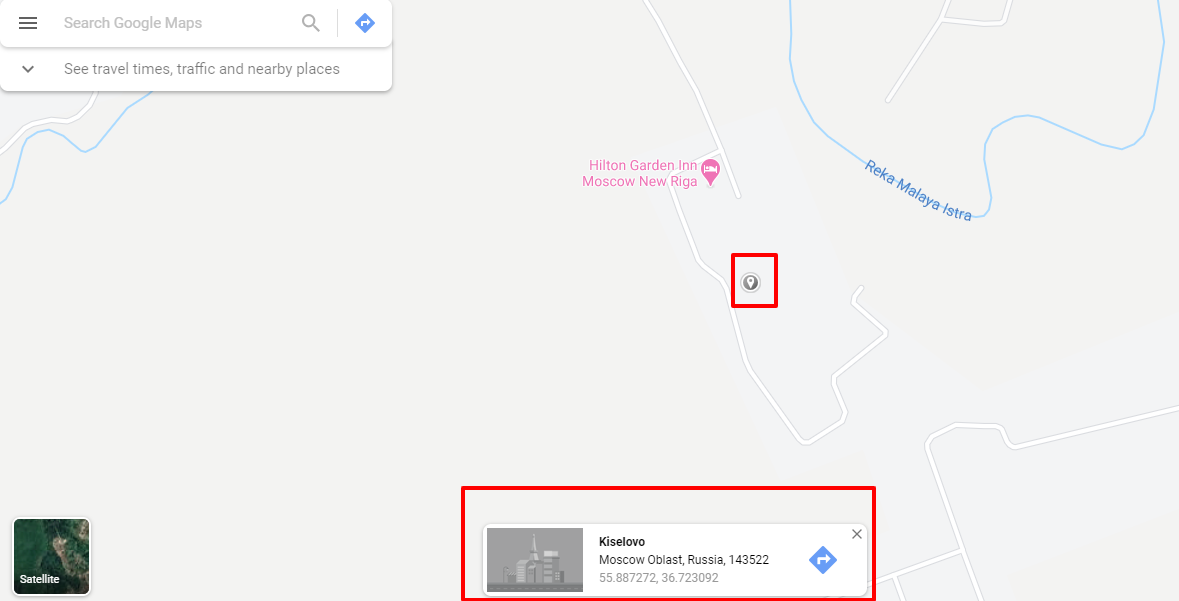Select the grey dropped pin marker
Image resolution: width=1179 pixels, height=601 pixels.
(x=750, y=282)
